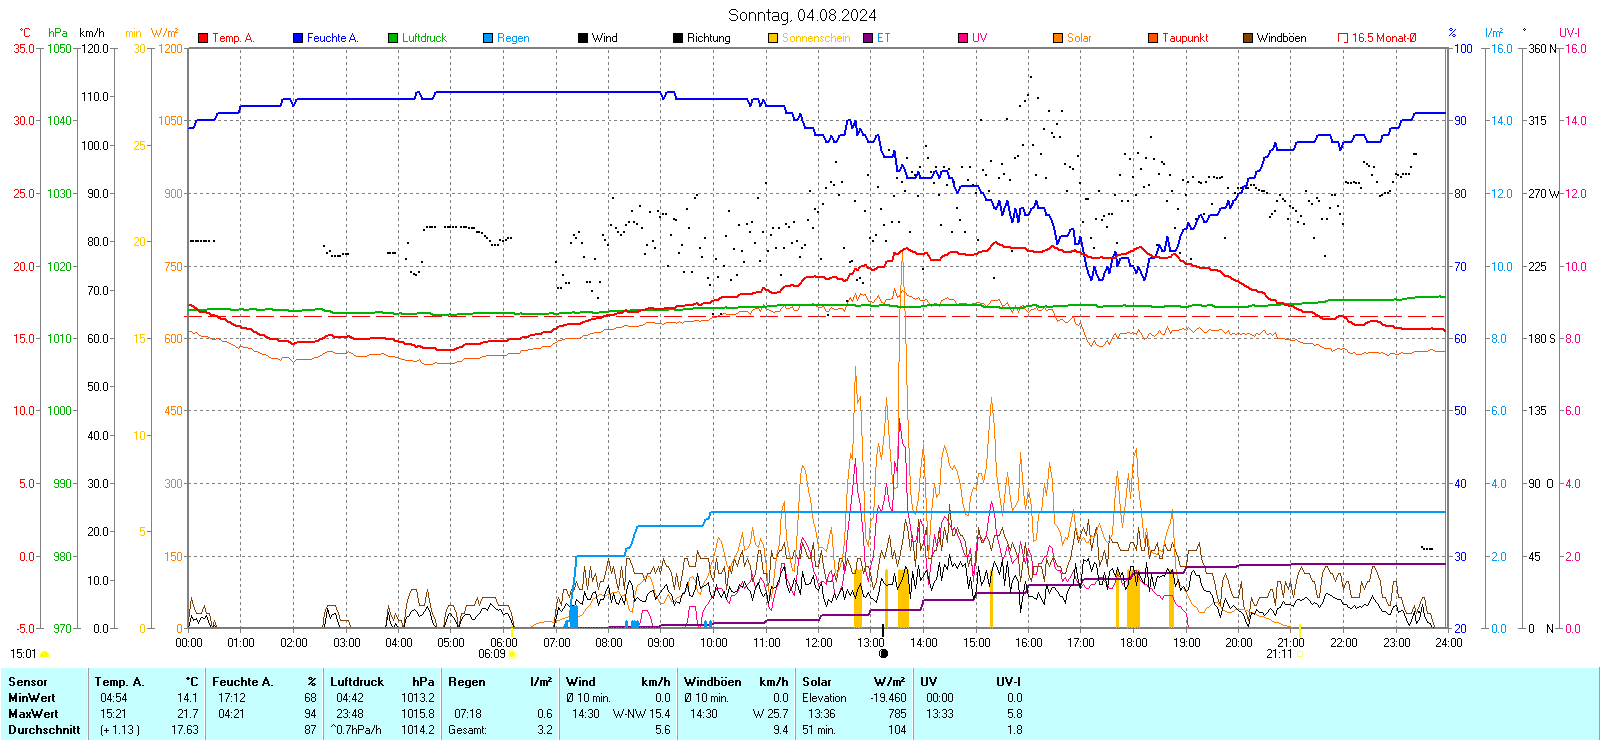The width and height of the screenshot is (1600, 740).
Task: Click the blue Feuchte A. legend square
Action: (x=298, y=38)
